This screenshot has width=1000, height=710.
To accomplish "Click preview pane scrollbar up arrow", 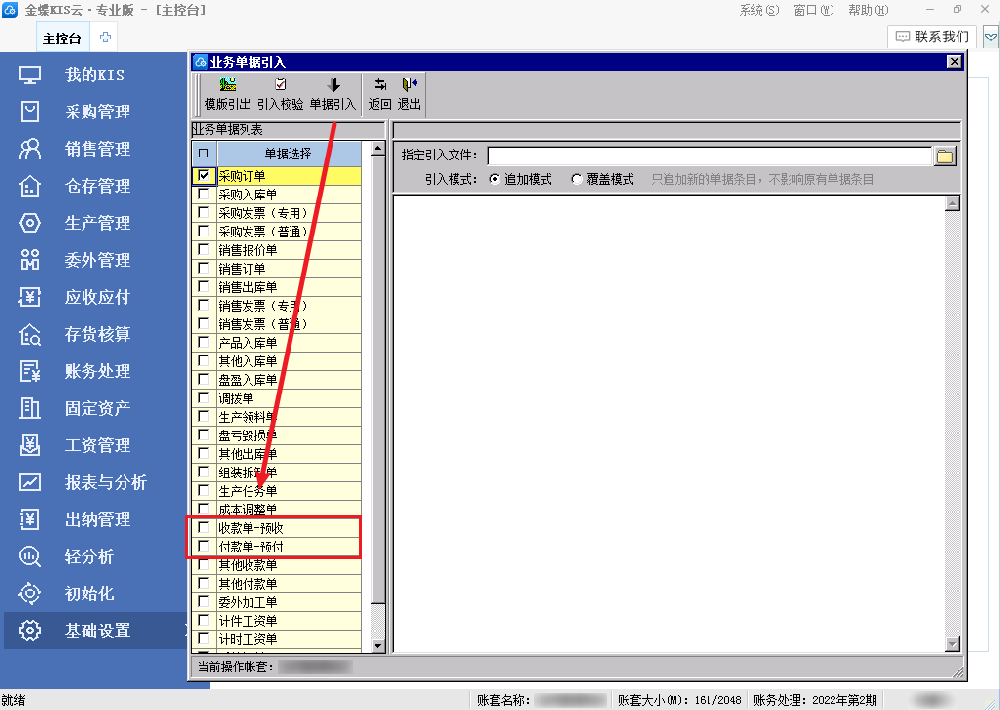I will tap(952, 203).
